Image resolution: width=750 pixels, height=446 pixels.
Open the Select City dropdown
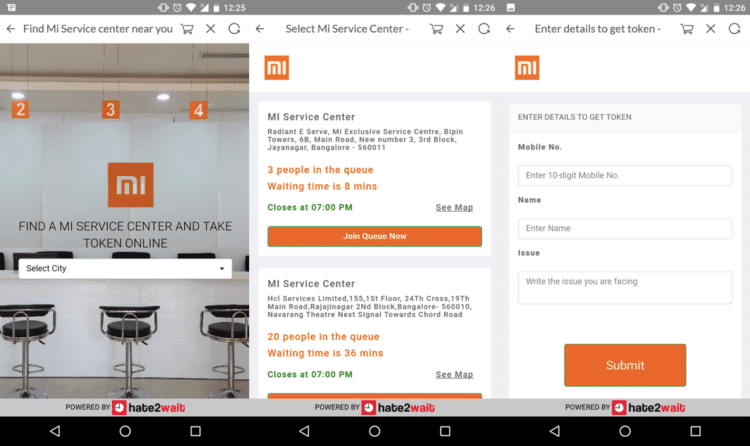[125, 268]
